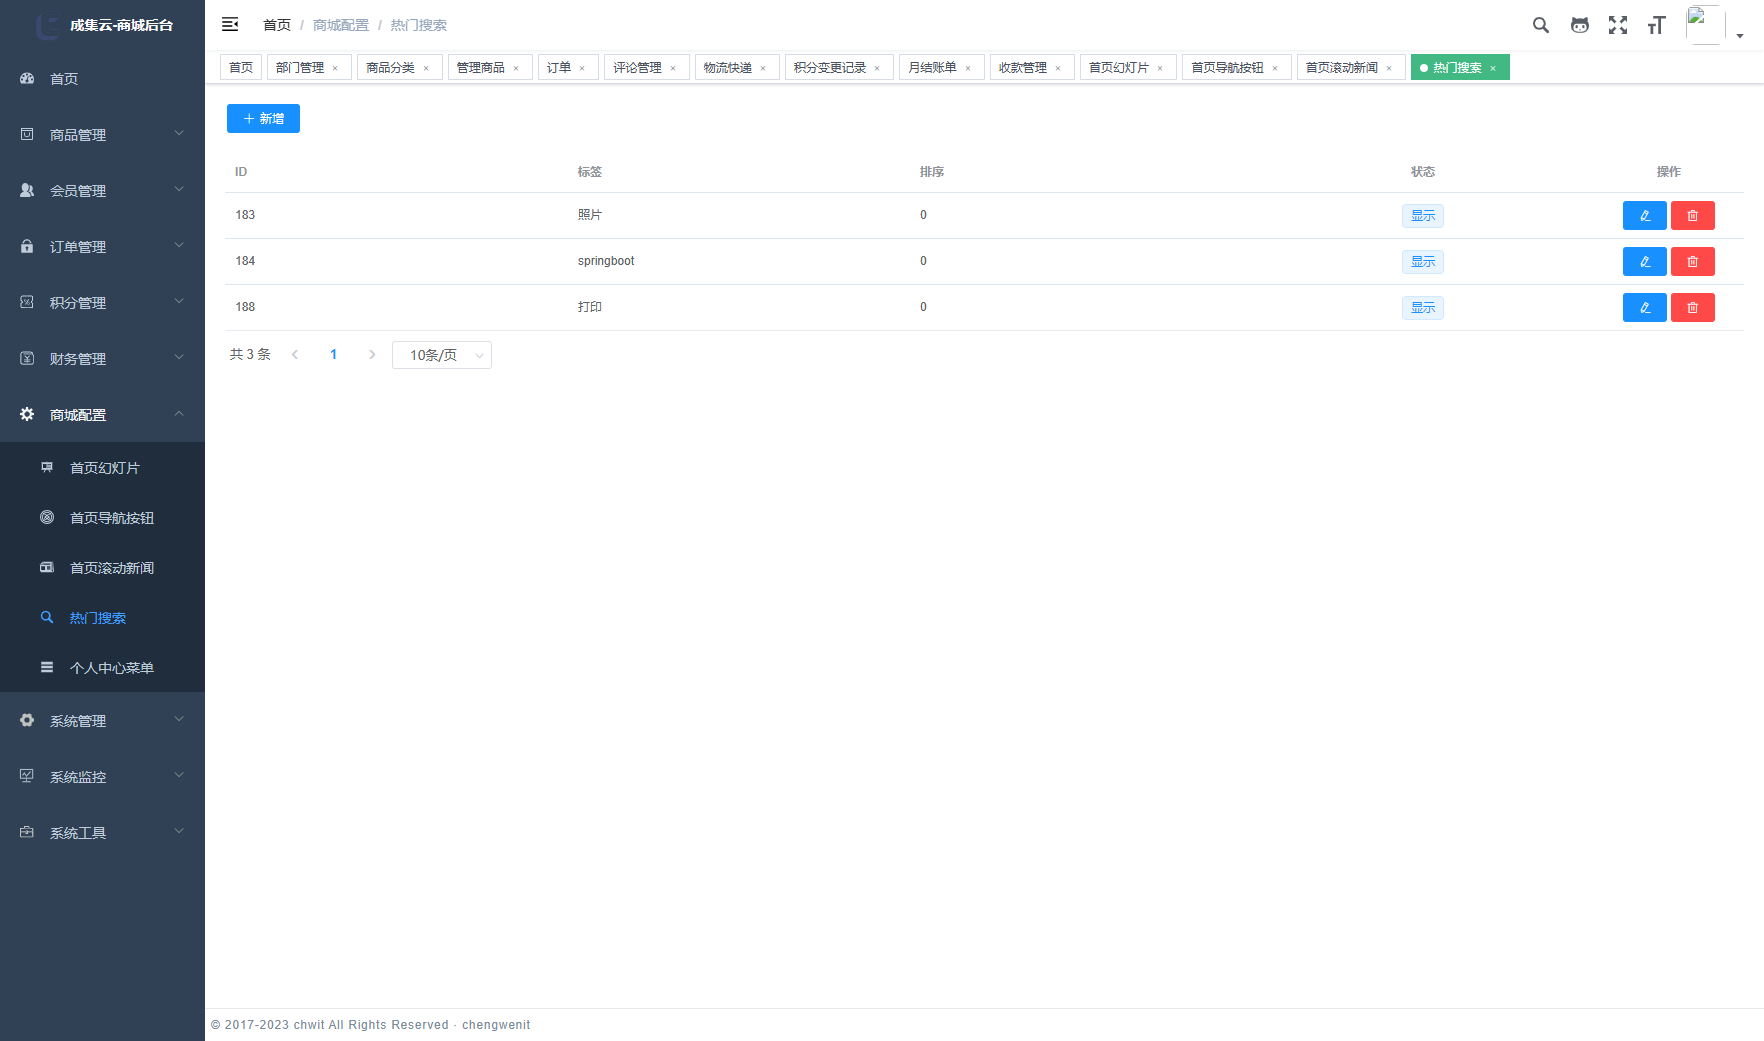Screen dimensions: 1764x1041
Task: Expand 商品管理 sidebar menu
Action: coord(102,134)
